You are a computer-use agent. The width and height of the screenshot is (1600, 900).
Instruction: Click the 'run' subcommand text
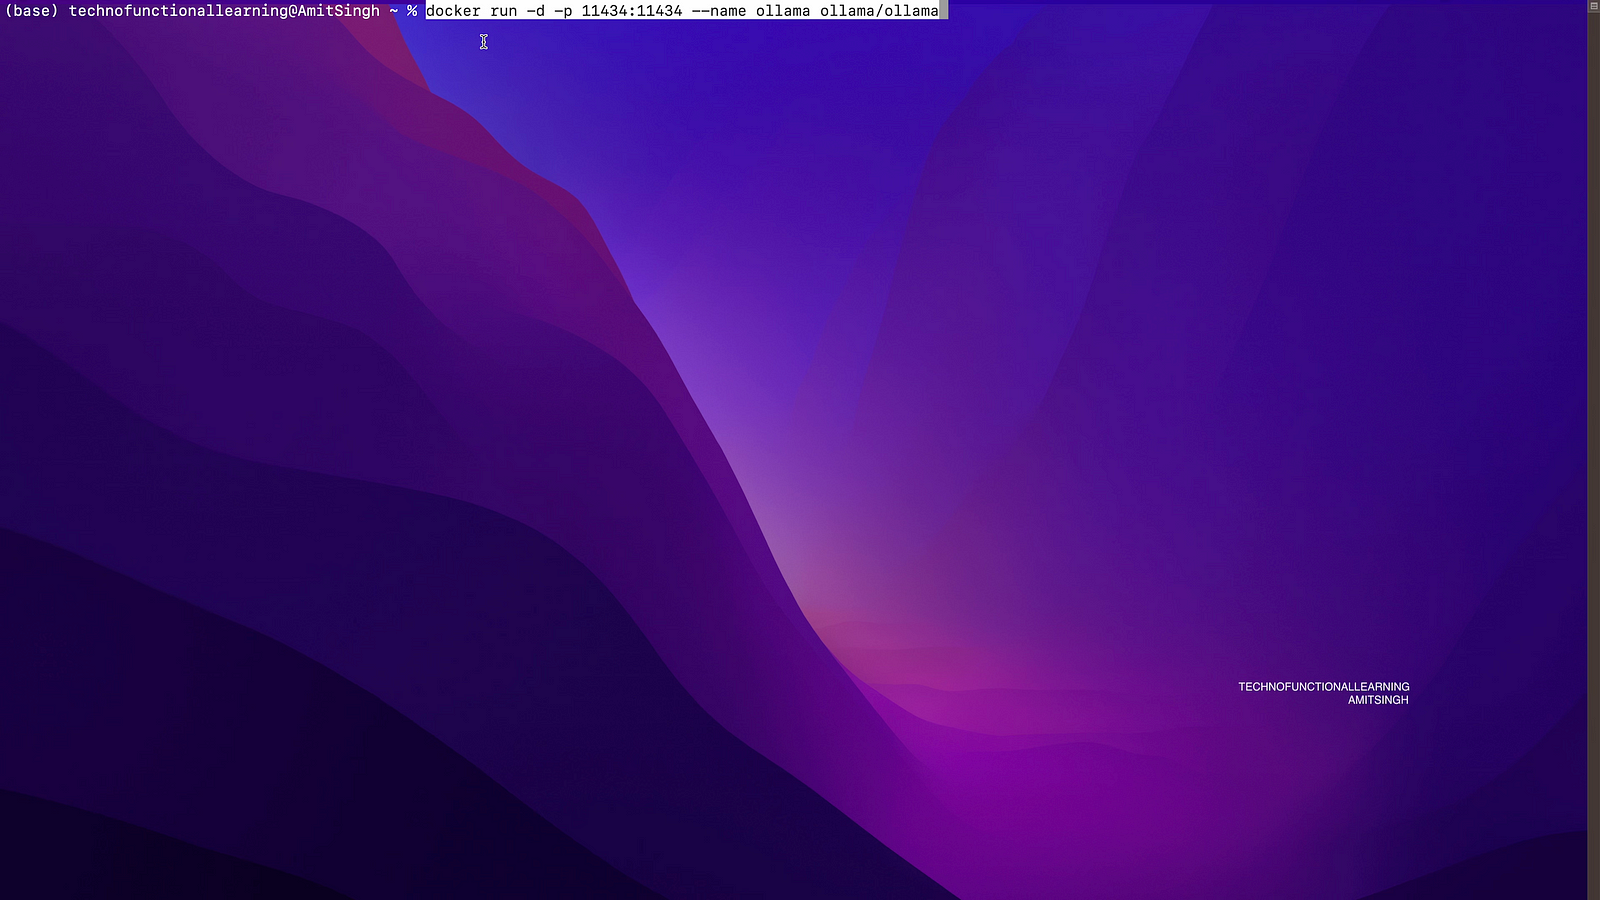(503, 11)
